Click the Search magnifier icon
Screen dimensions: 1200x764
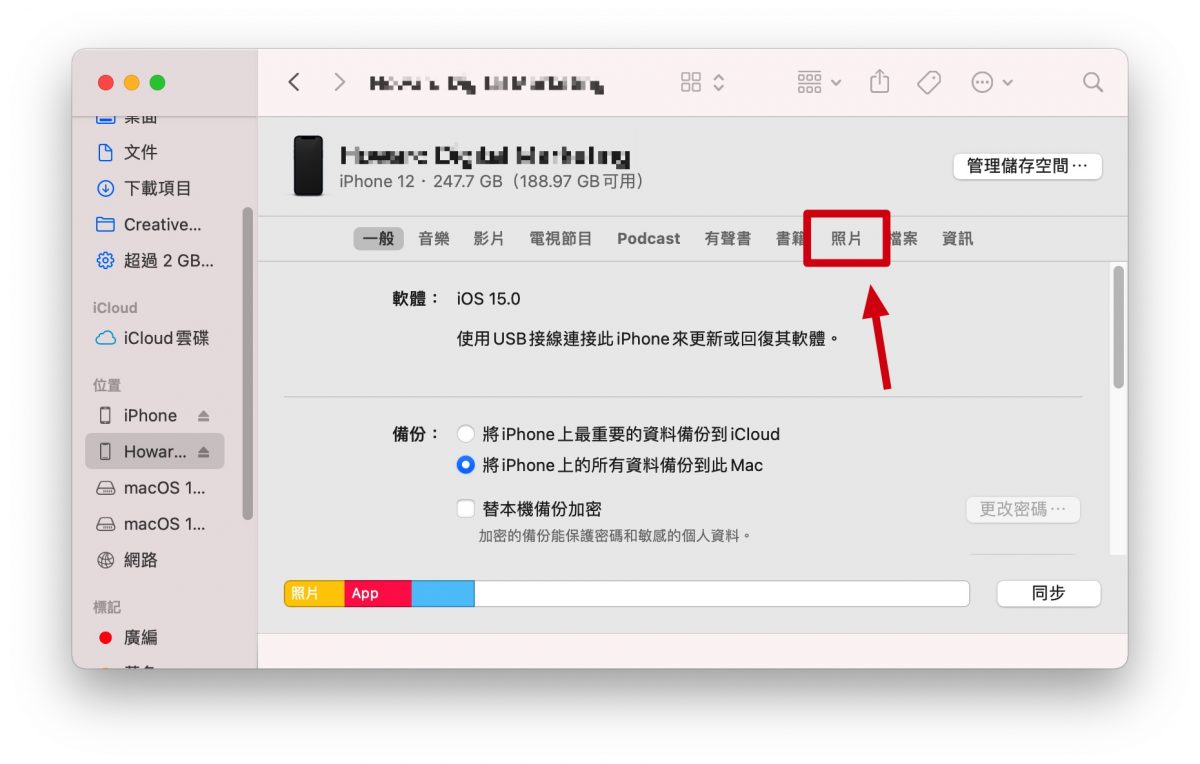coord(1093,82)
